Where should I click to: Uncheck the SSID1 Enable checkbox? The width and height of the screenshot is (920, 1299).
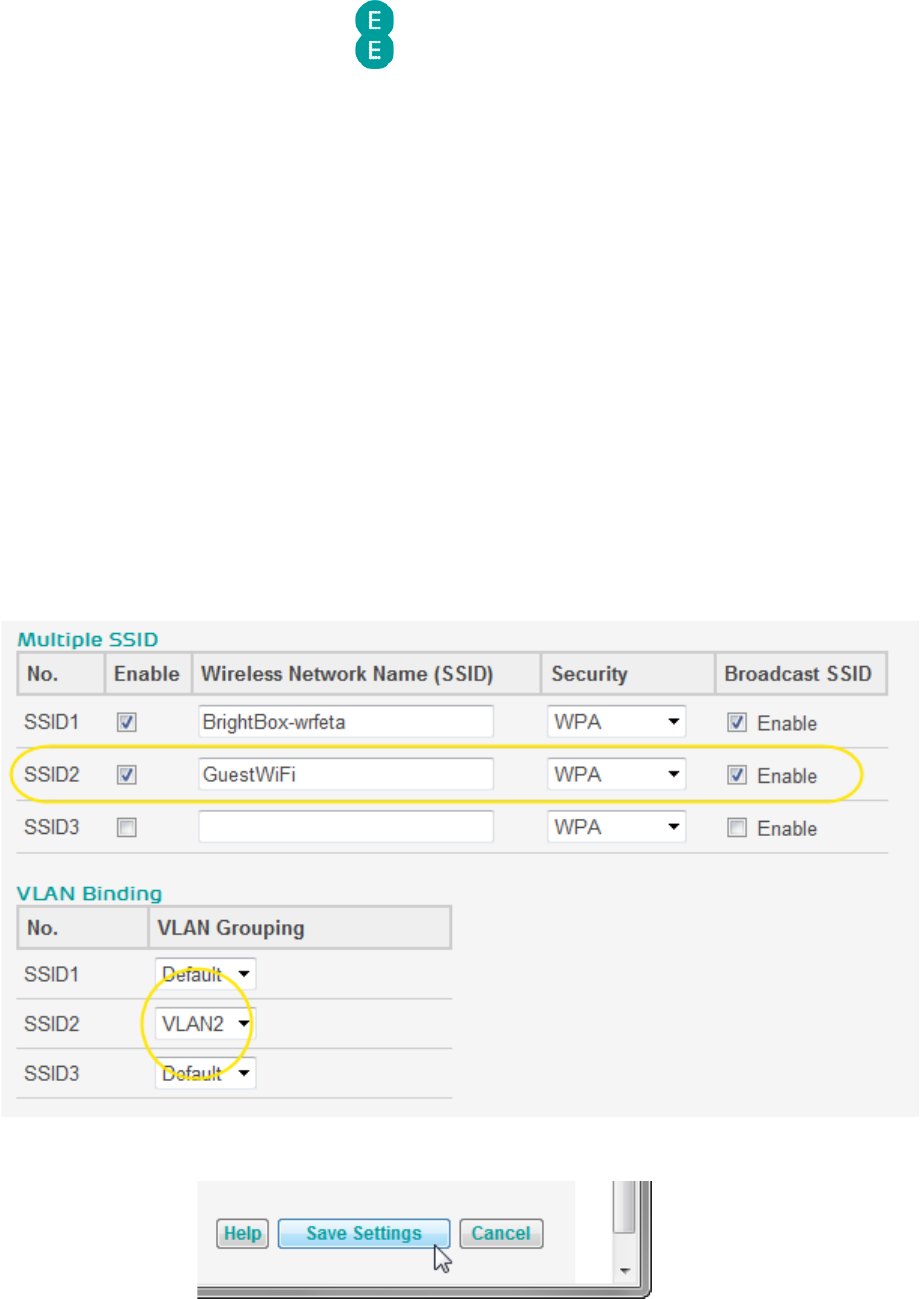[x=127, y=723]
